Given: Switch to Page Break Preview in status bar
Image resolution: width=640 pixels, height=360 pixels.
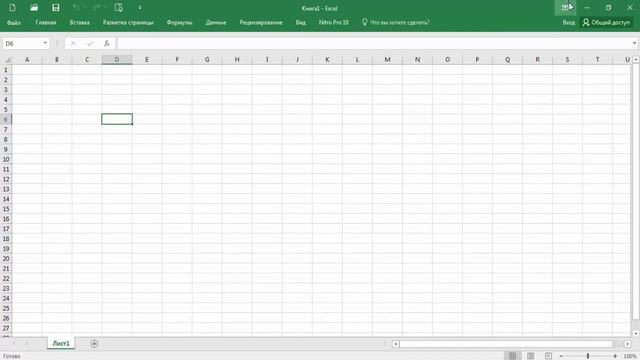Looking at the screenshot, I should (548, 356).
